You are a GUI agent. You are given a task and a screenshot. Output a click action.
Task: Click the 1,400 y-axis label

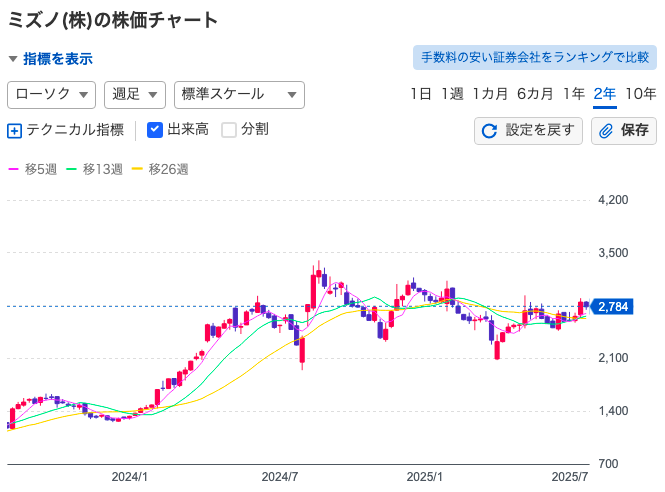tap(613, 411)
